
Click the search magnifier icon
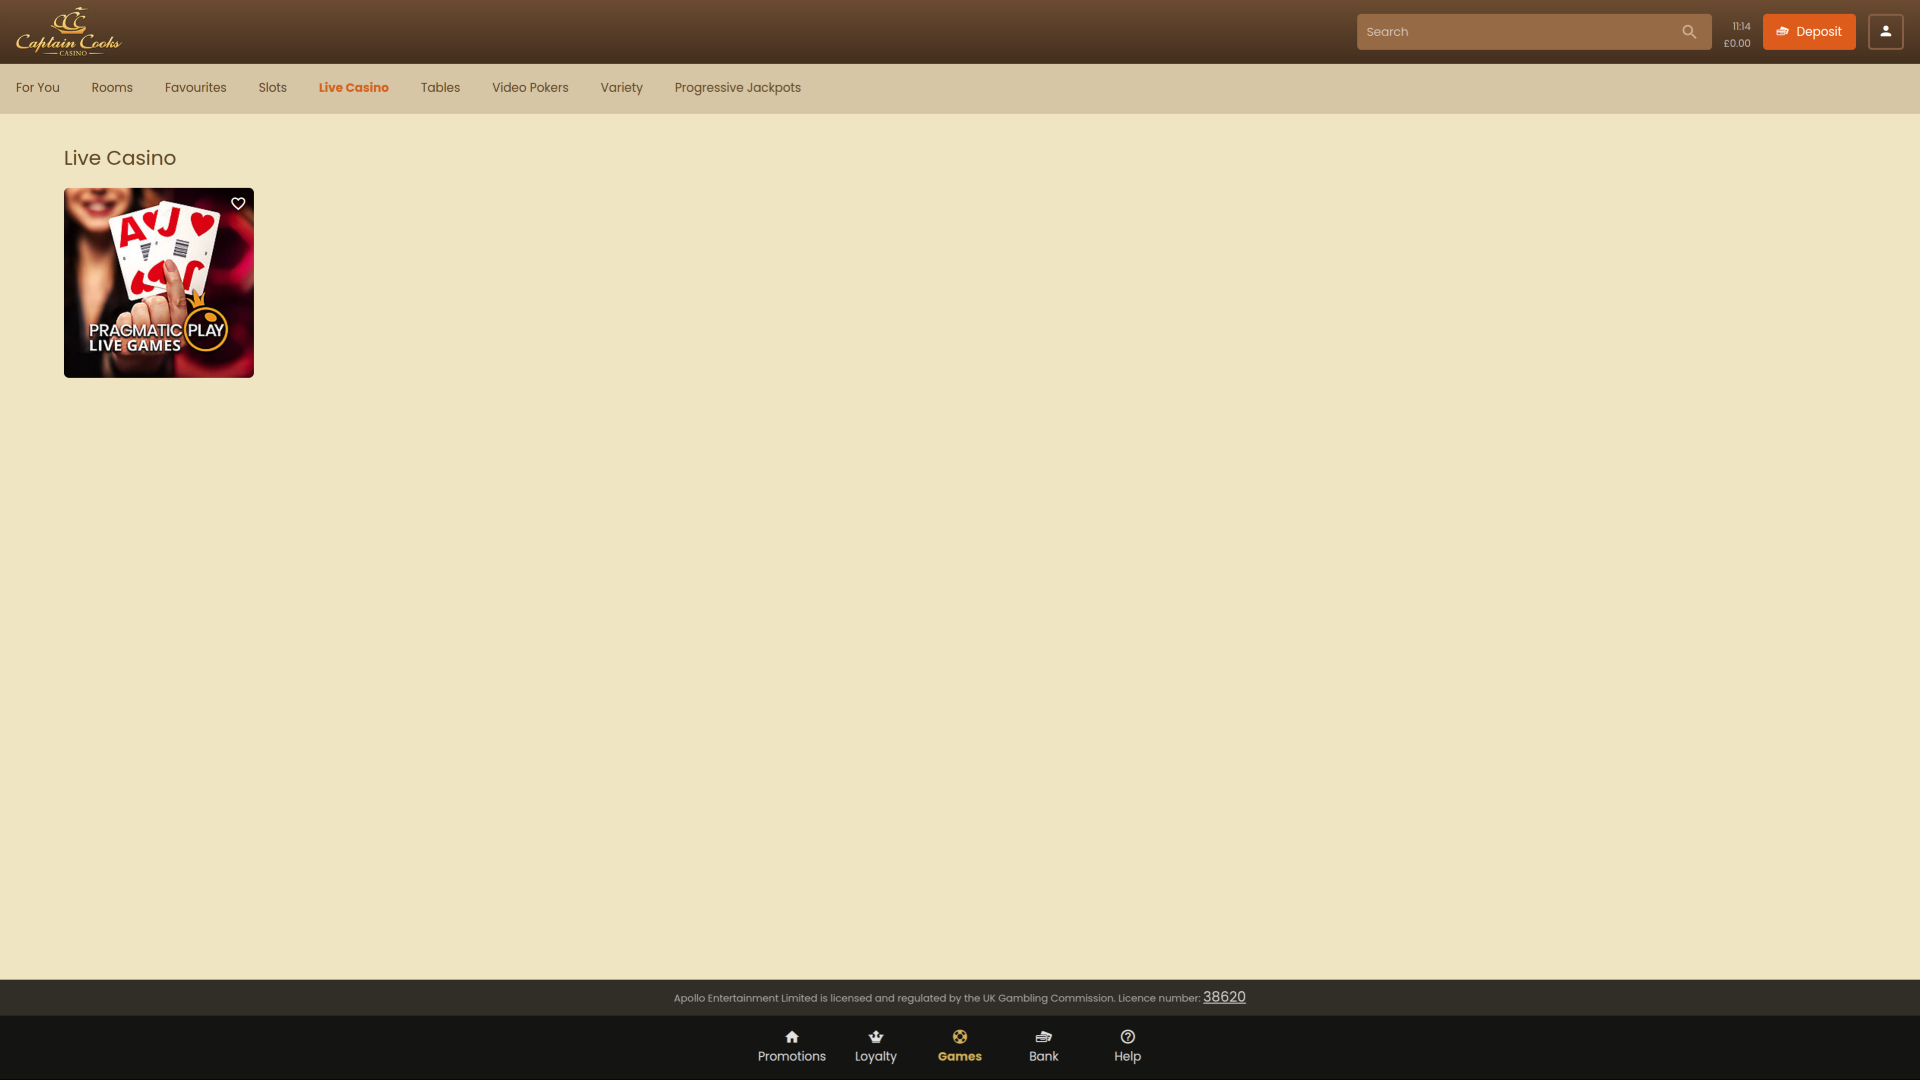[x=1689, y=32]
